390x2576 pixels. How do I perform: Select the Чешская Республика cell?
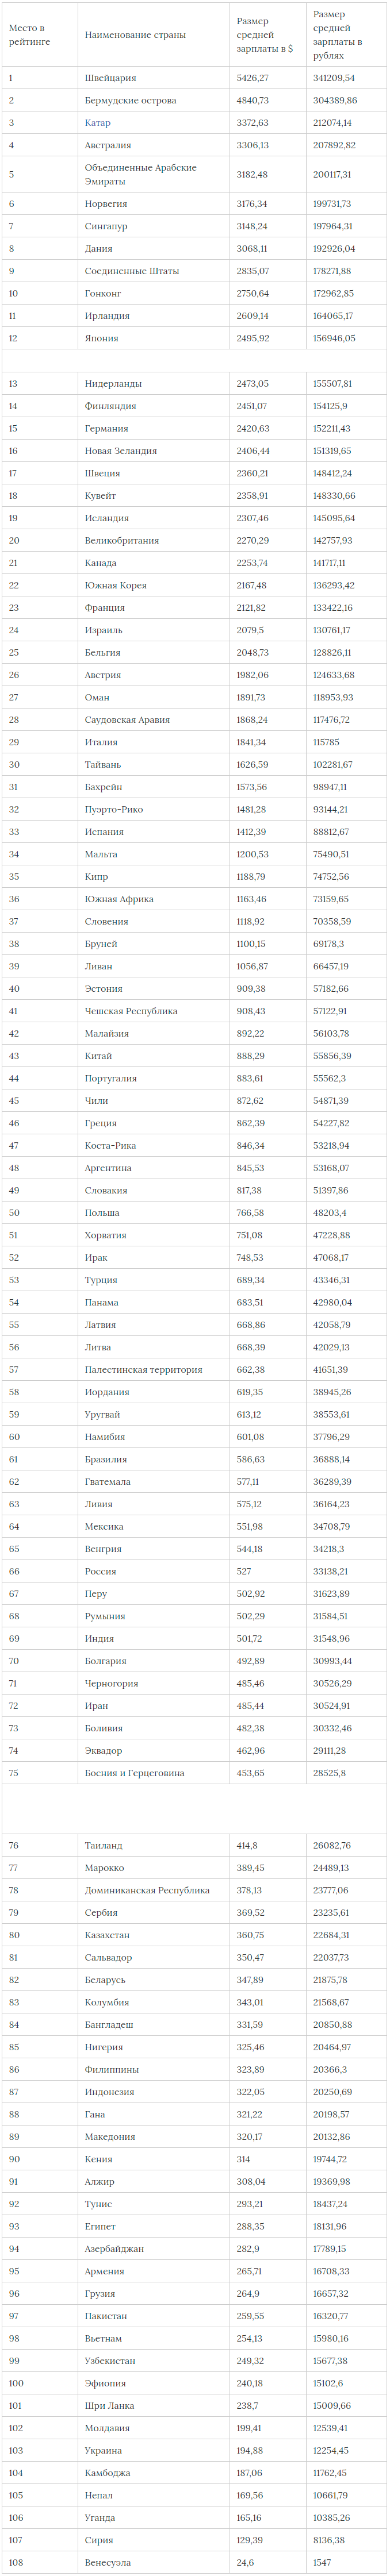click(154, 1011)
